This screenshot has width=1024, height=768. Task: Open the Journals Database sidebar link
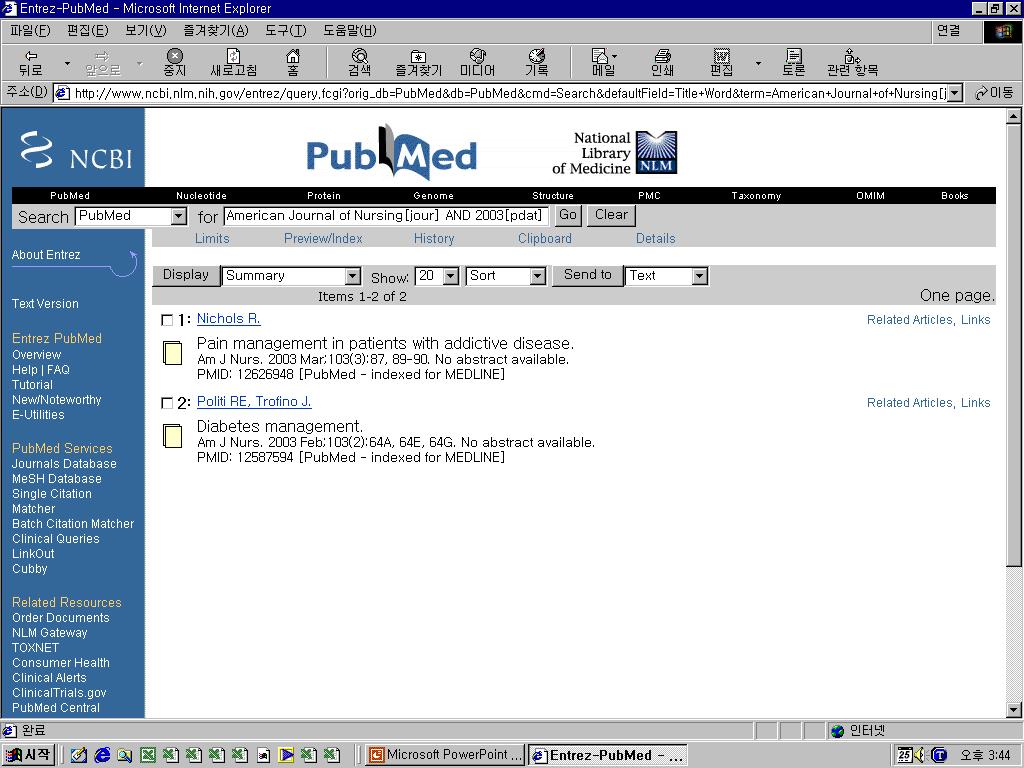64,464
